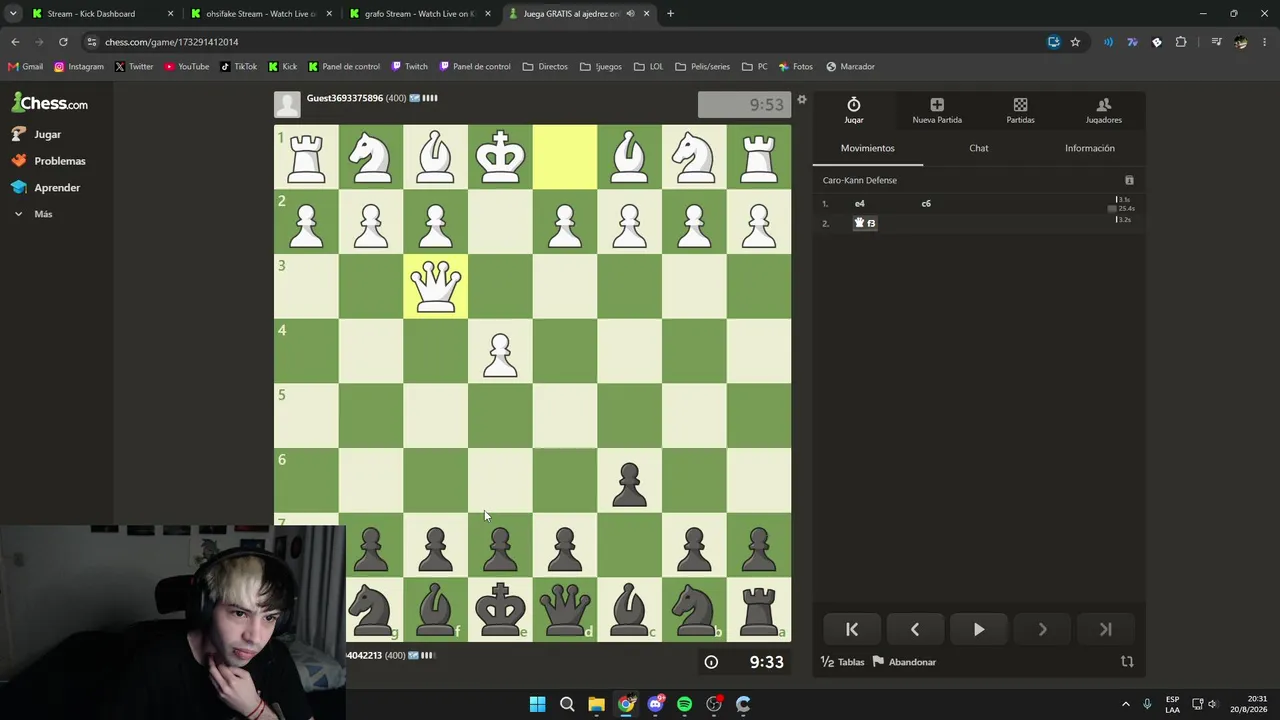This screenshot has height=720, width=1280.
Task: Open Spotify from taskbar
Action: click(x=684, y=704)
